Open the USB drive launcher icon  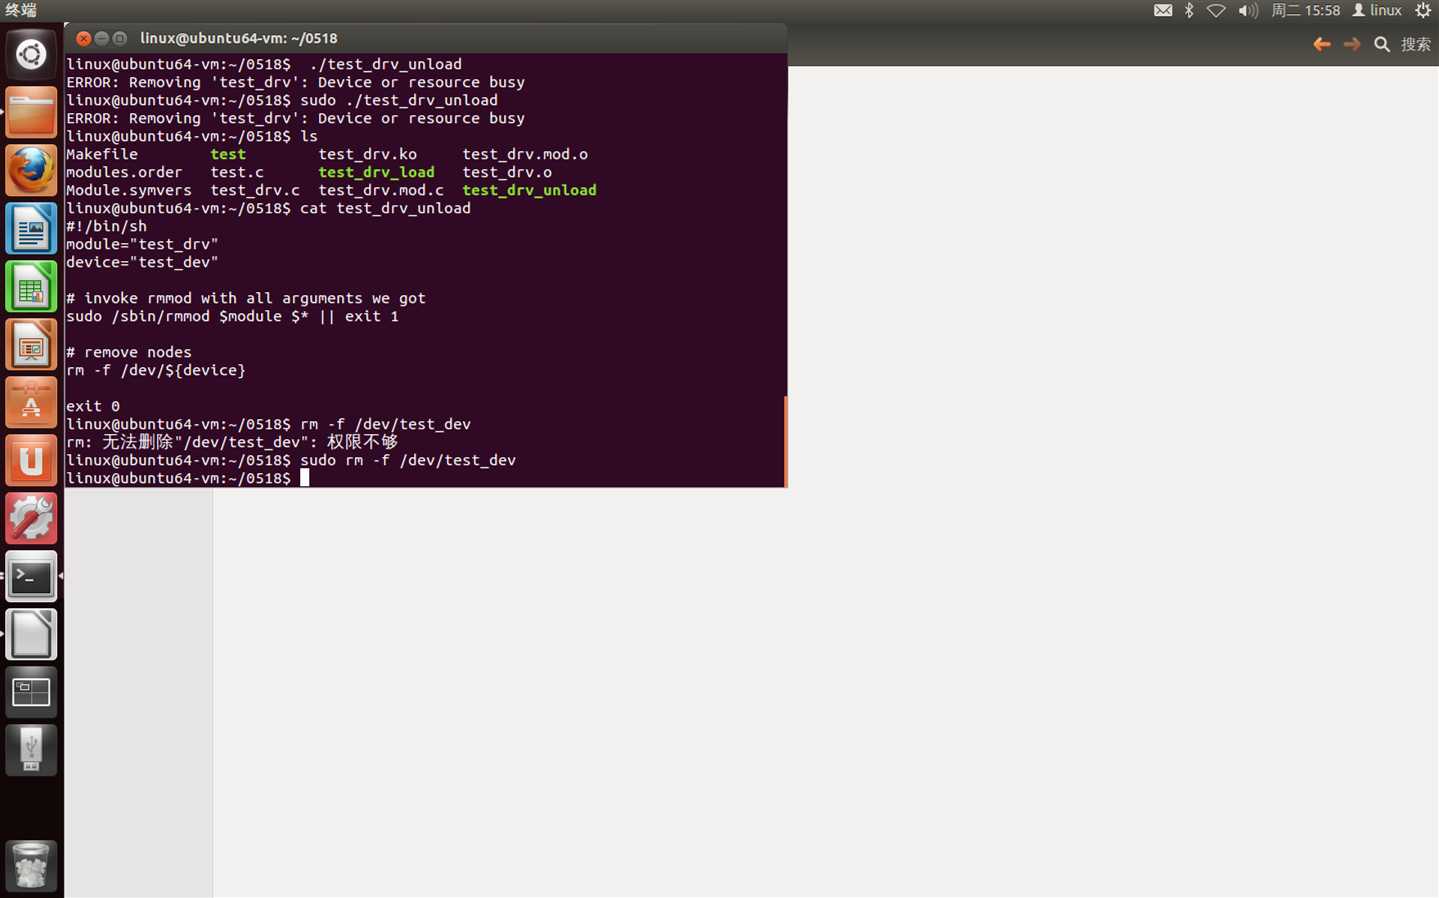31,750
